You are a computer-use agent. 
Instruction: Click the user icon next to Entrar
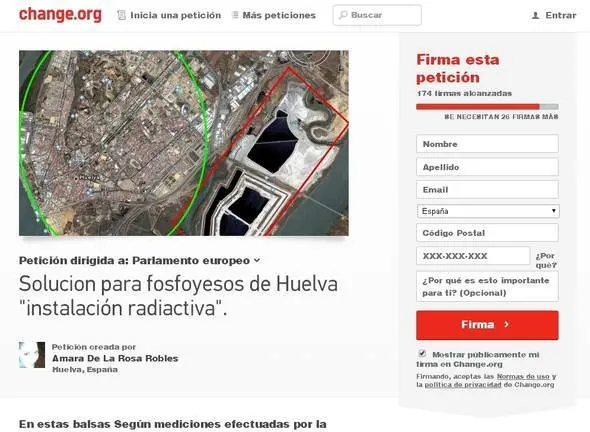(x=535, y=15)
